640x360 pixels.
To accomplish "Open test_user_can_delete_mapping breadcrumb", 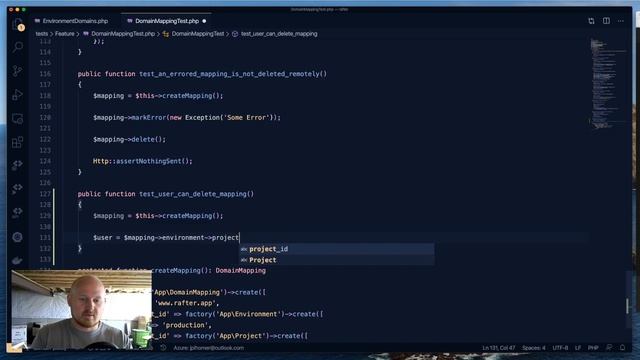I will (279, 34).
